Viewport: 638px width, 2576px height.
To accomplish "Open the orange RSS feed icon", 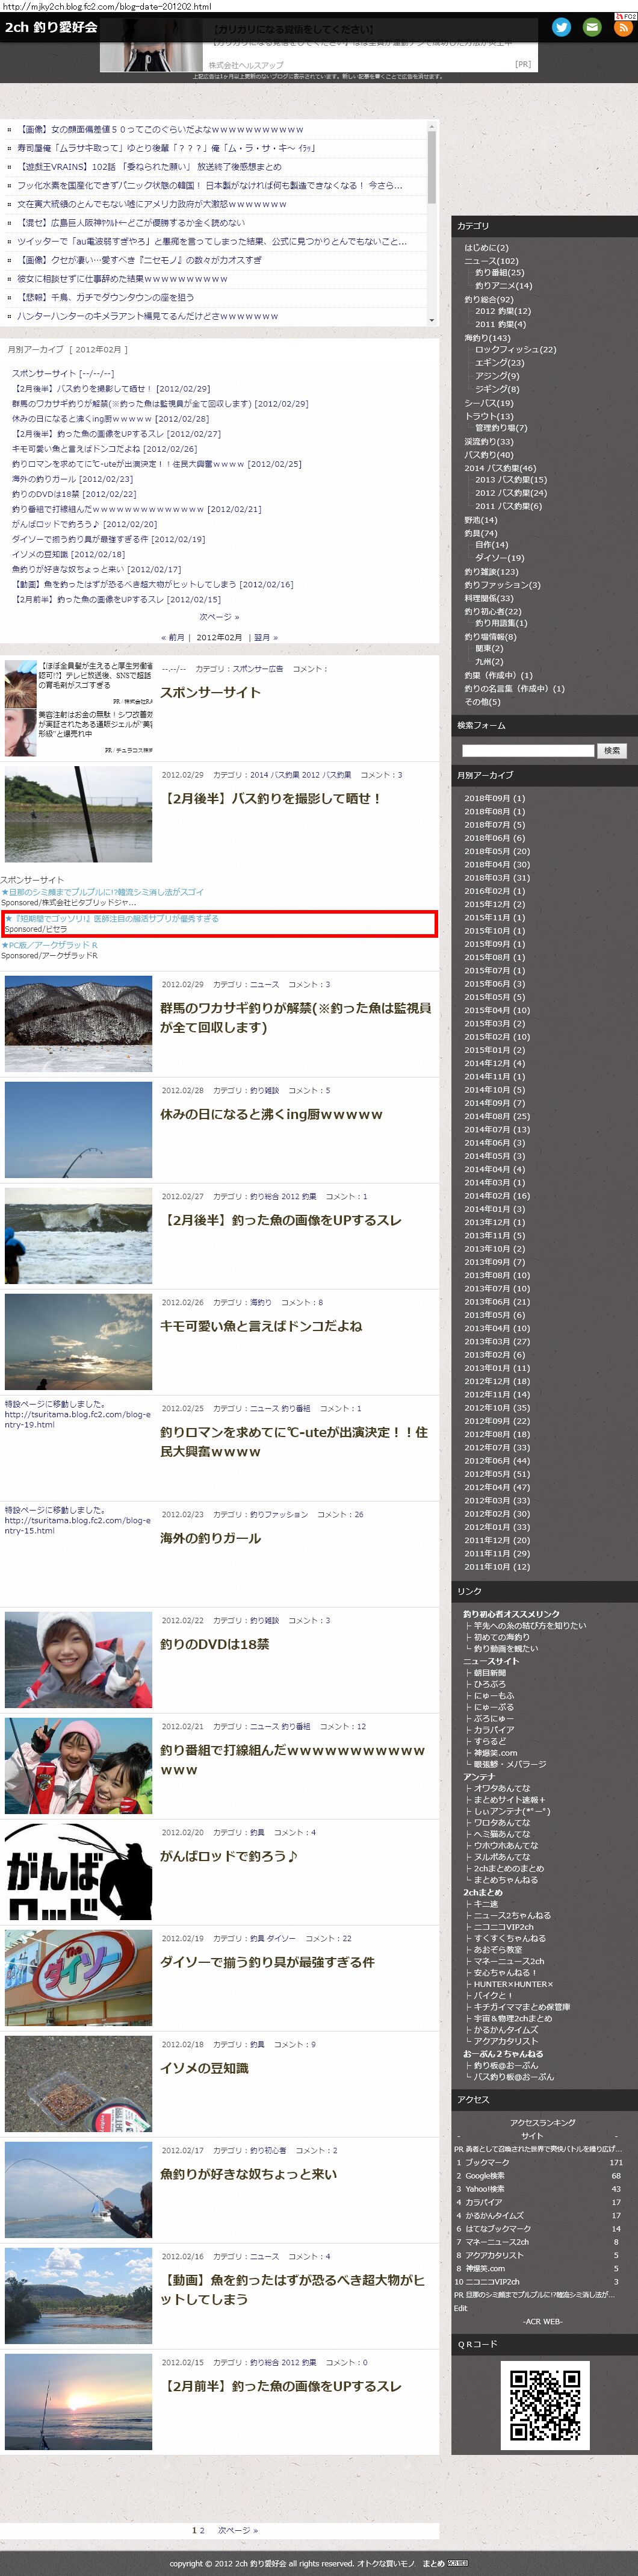I will click(622, 28).
